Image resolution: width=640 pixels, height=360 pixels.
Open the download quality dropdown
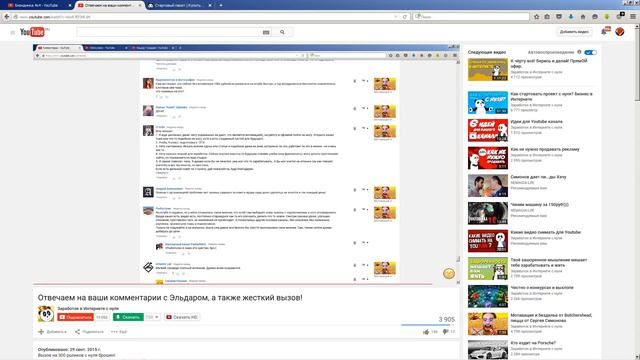(x=152, y=317)
